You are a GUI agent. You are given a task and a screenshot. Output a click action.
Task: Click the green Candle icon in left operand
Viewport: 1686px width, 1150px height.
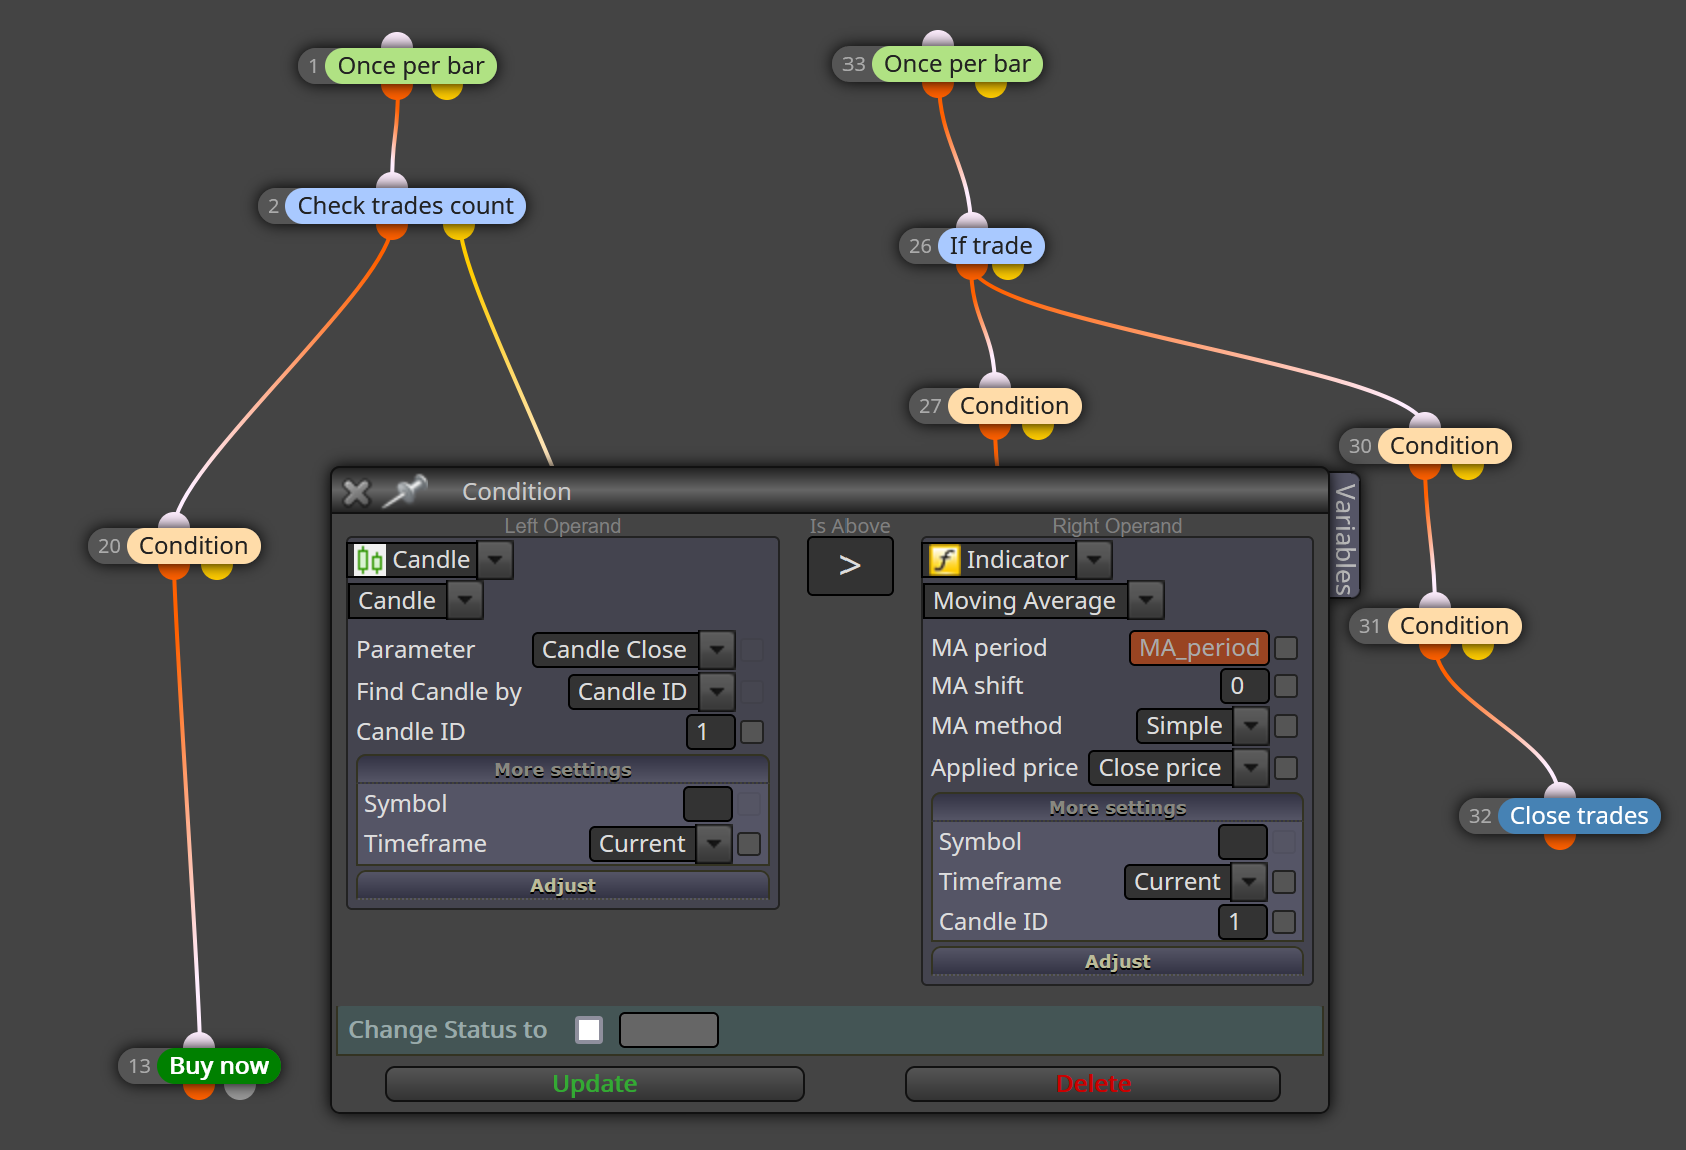369,560
